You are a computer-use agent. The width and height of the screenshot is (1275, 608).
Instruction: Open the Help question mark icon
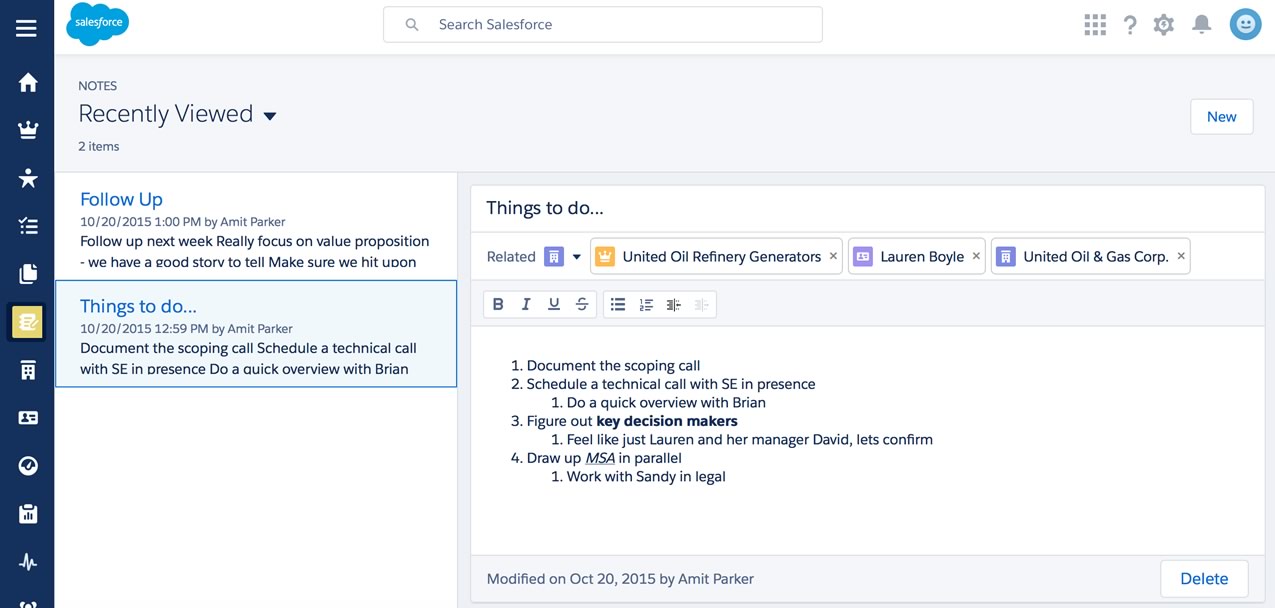(x=1130, y=25)
